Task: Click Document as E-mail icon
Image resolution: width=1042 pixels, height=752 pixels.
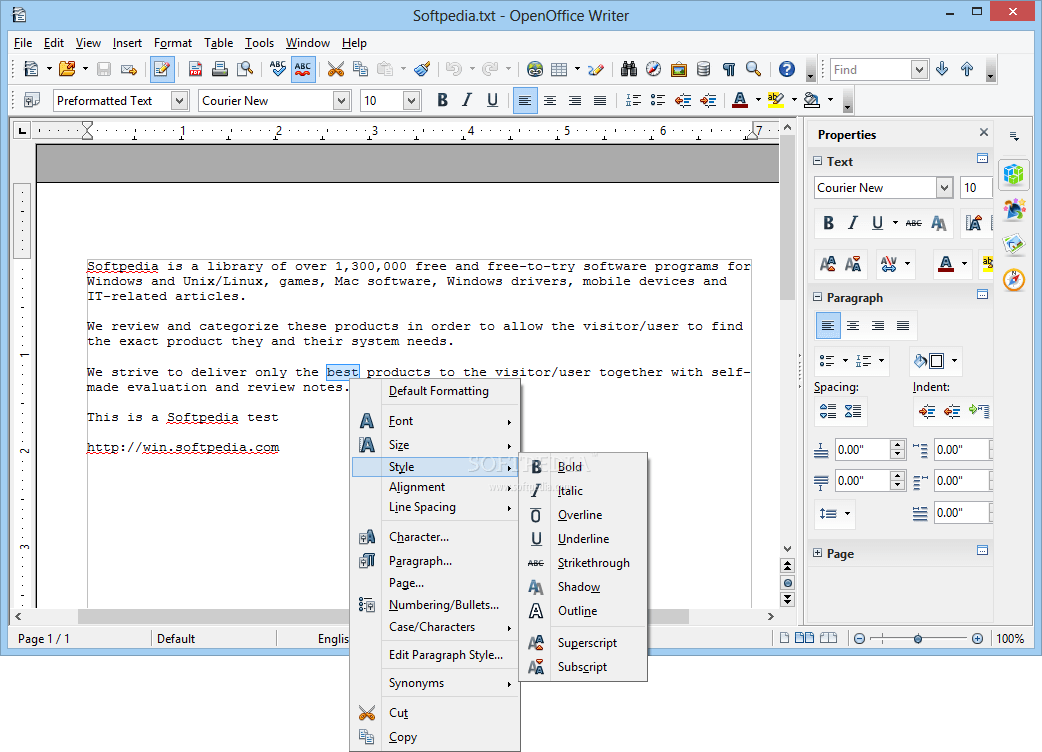Action: (129, 69)
